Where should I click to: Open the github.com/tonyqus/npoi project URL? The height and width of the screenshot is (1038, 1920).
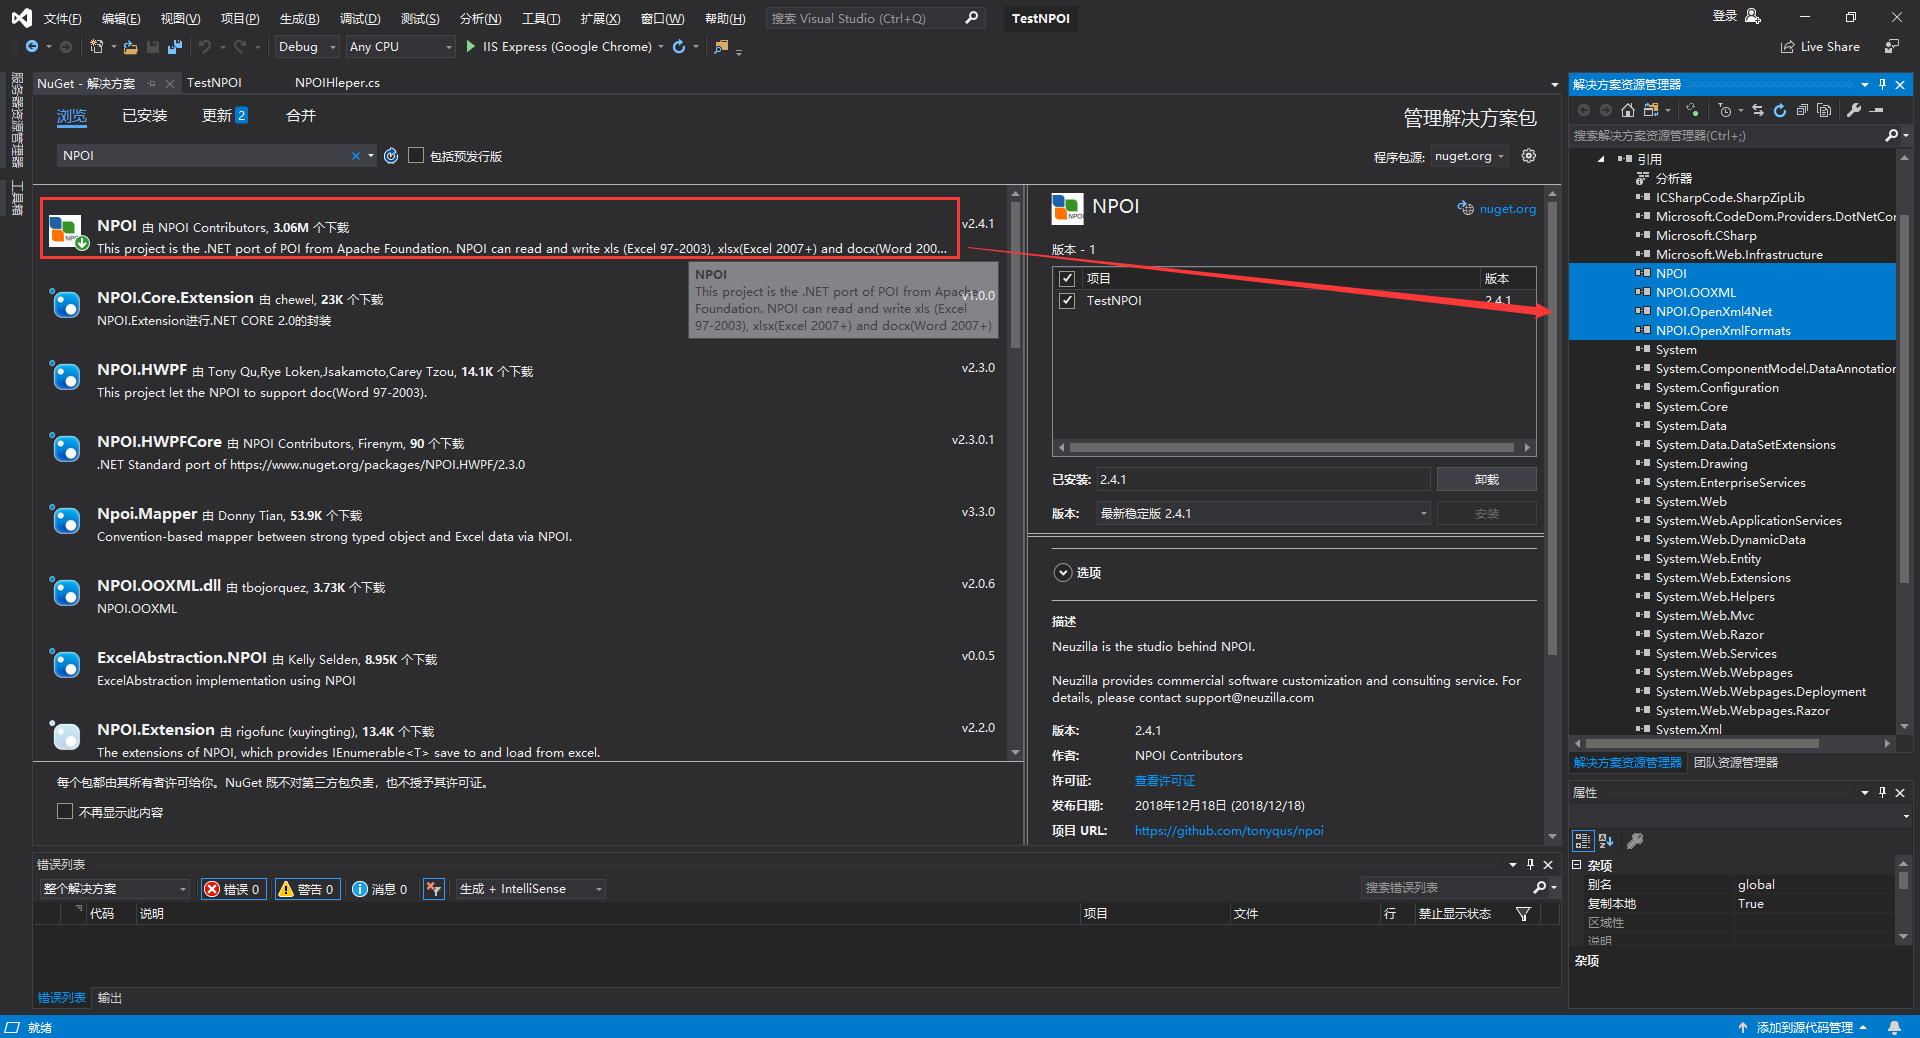click(1229, 831)
